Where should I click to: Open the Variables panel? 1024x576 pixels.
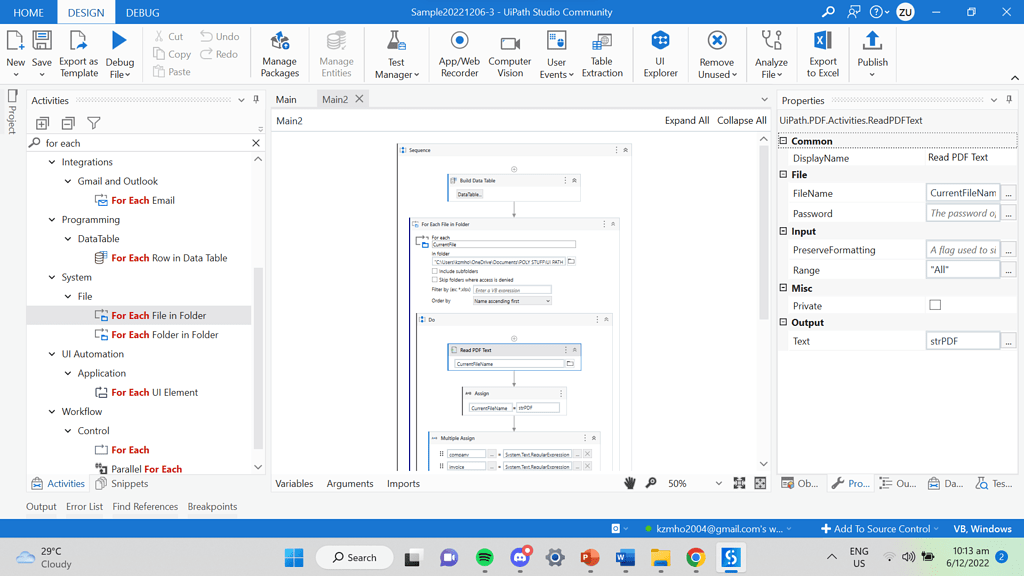point(294,483)
